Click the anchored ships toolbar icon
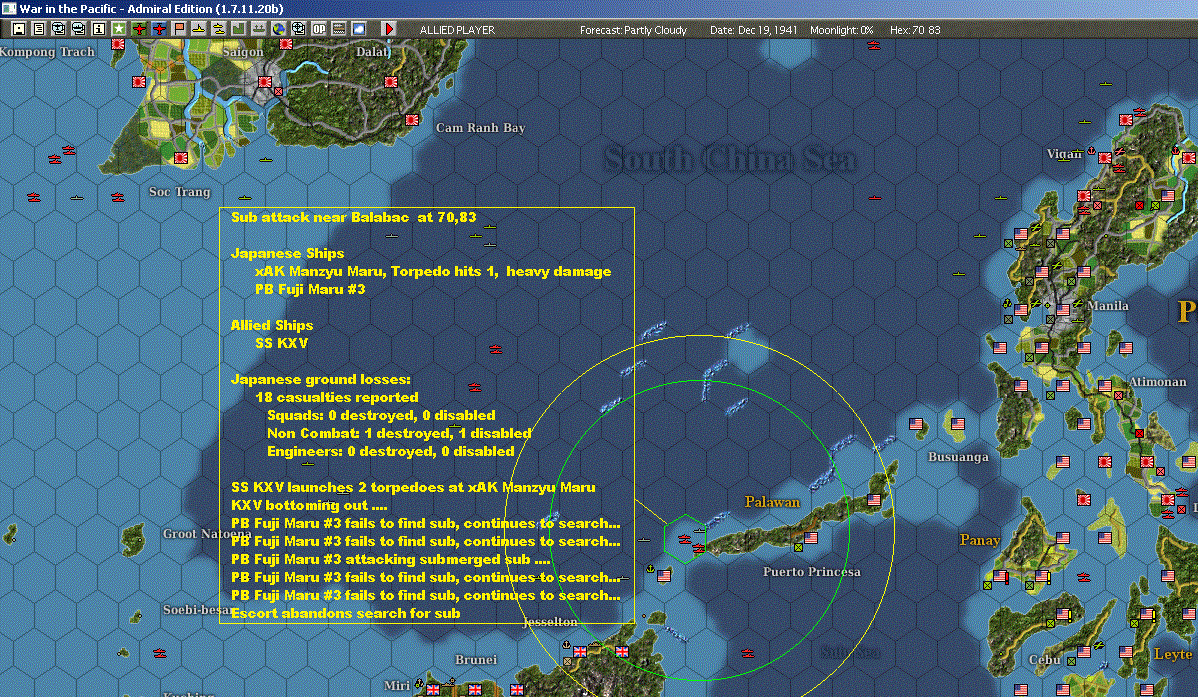 [258, 29]
